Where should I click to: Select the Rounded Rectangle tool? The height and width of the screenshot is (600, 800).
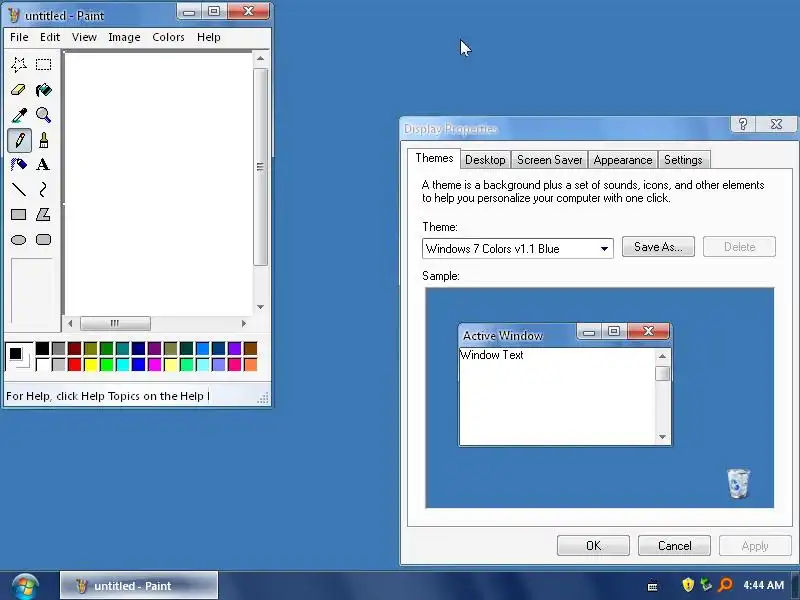click(x=43, y=239)
